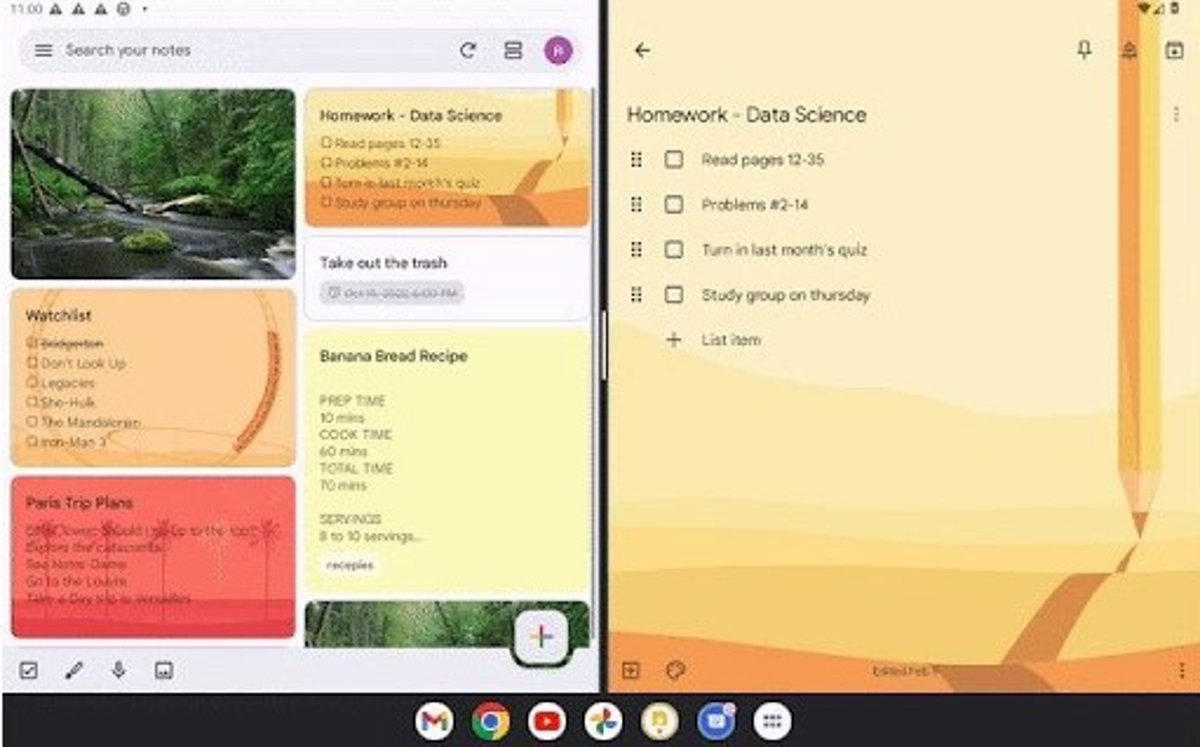Archive the open note
This screenshot has width=1200, height=747.
1174,51
